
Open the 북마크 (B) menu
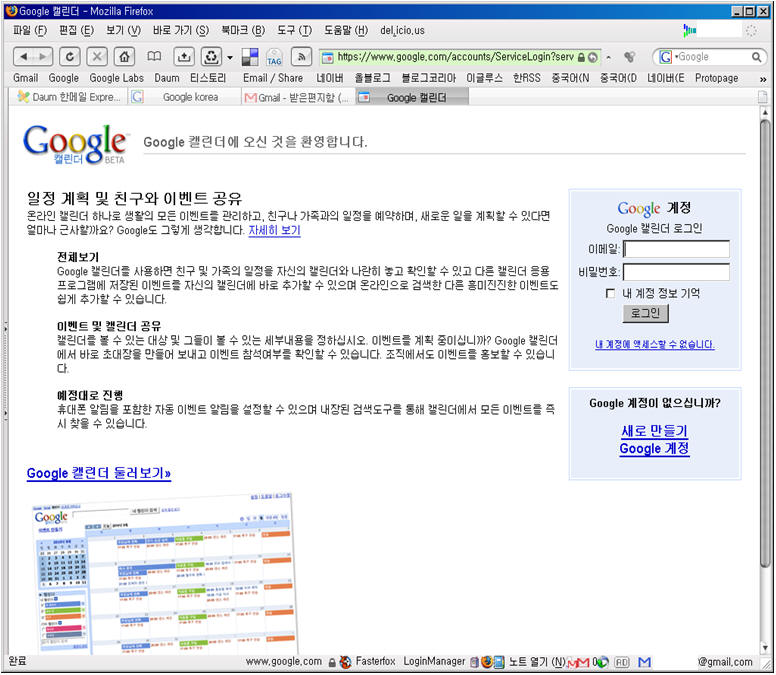[x=243, y=31]
